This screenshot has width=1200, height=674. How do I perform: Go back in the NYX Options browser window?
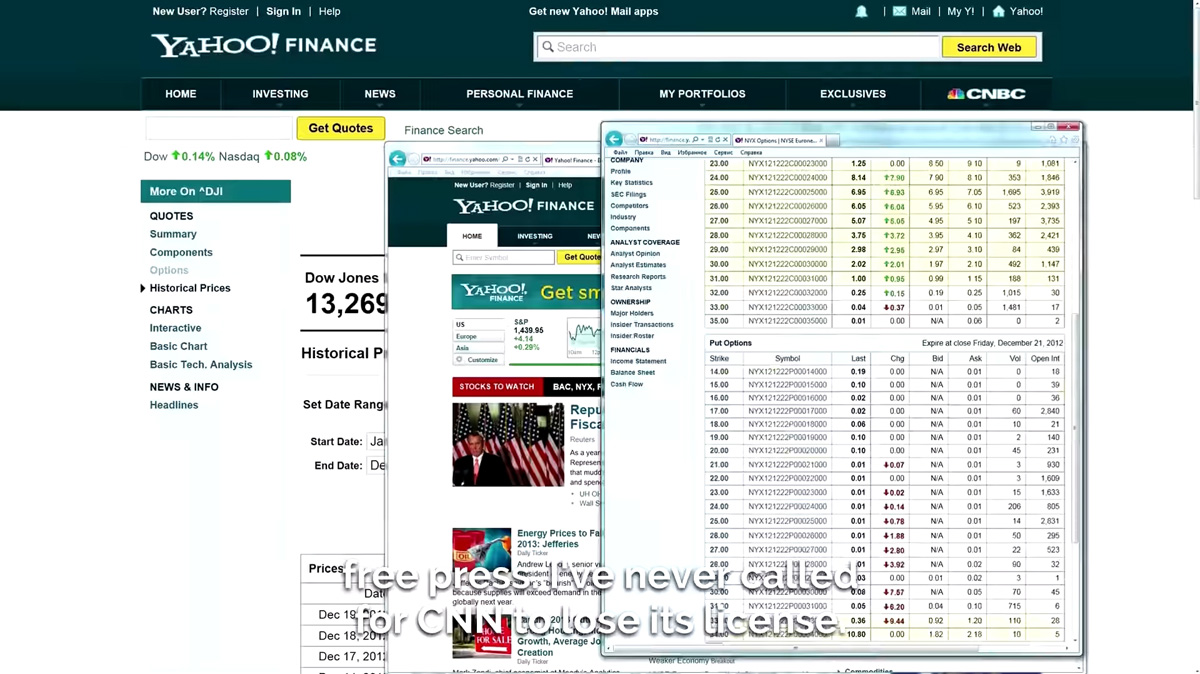[614, 139]
